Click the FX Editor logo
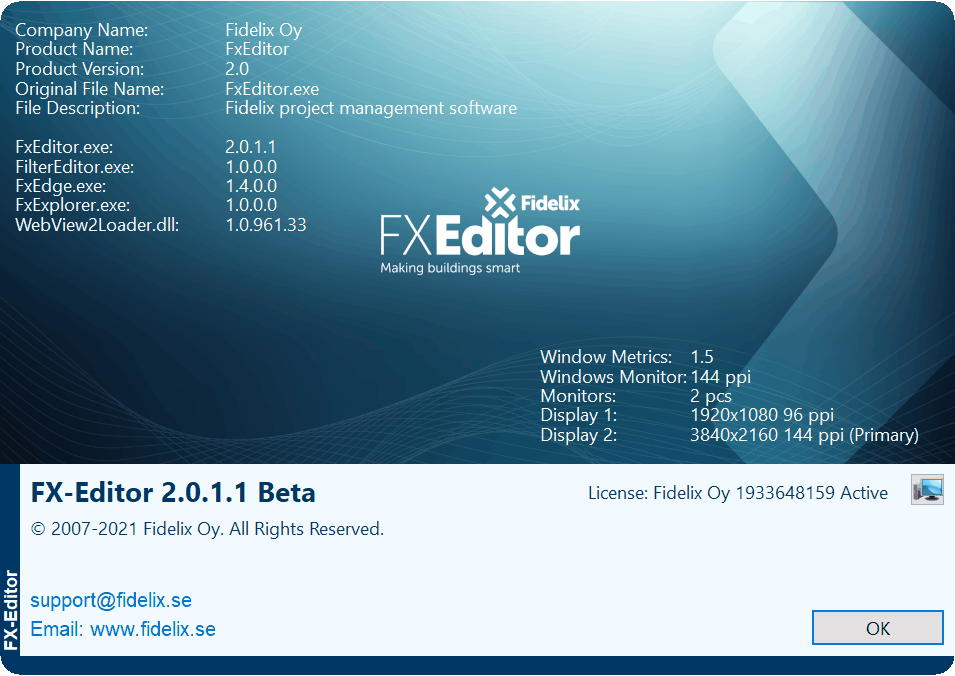The height and width of the screenshot is (676, 955). (x=480, y=230)
